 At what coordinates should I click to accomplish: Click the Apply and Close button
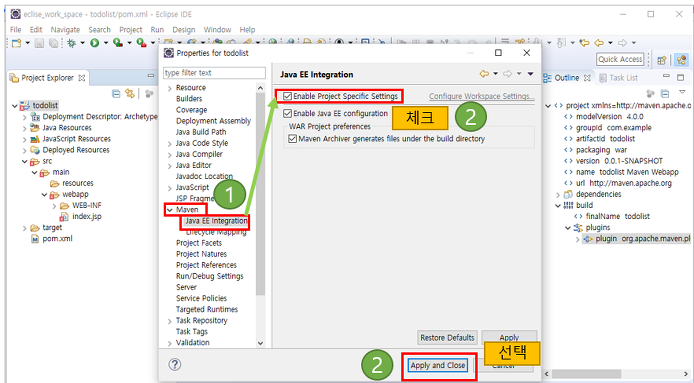point(437,365)
